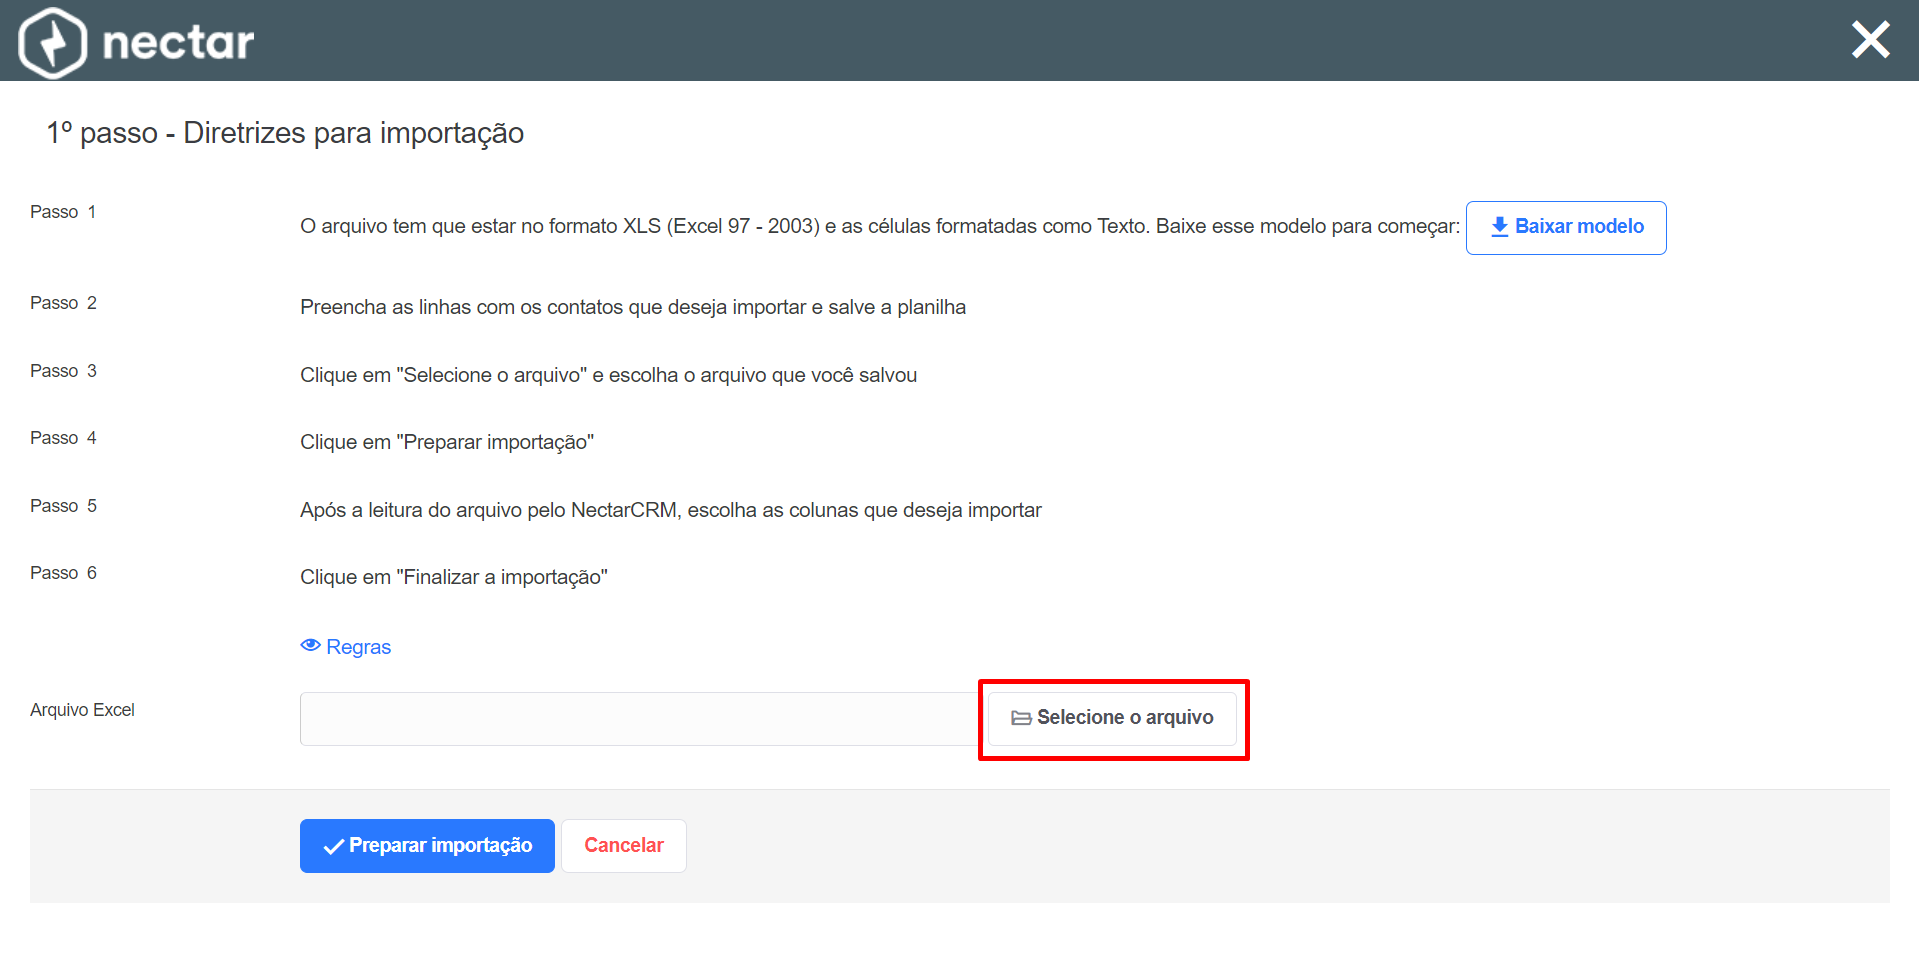Download the template via Baixar modelo
Screen dimensions: 1919x956
(x=1566, y=228)
